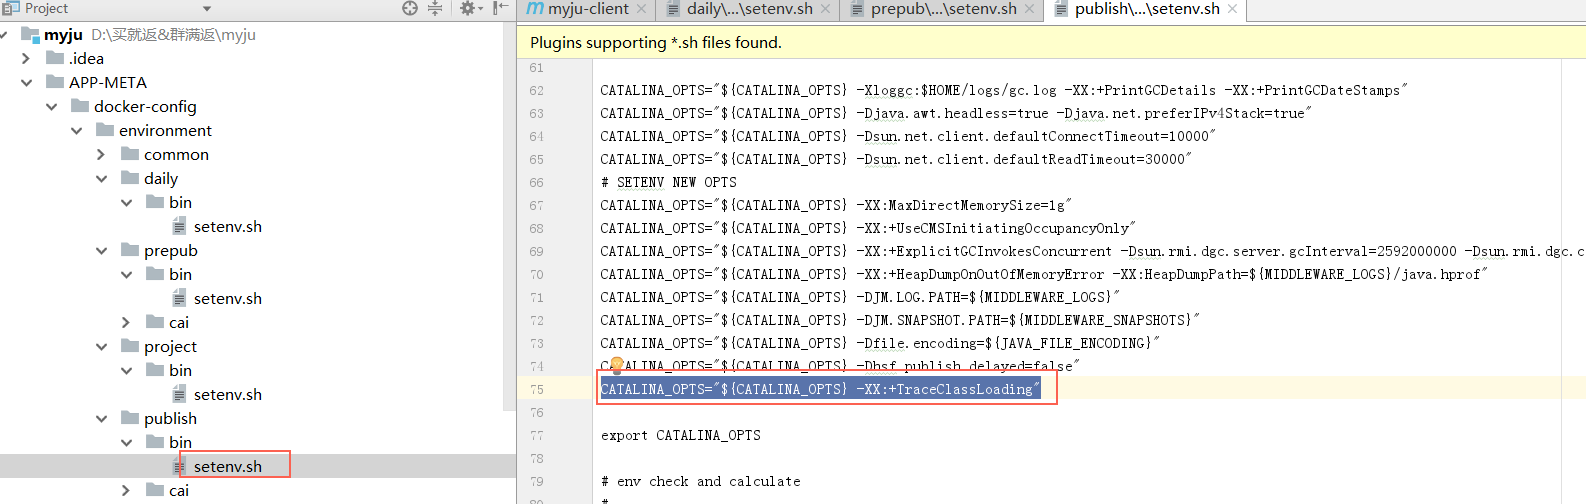Expand the .idea folder
This screenshot has width=1586, height=504.
pos(27,58)
